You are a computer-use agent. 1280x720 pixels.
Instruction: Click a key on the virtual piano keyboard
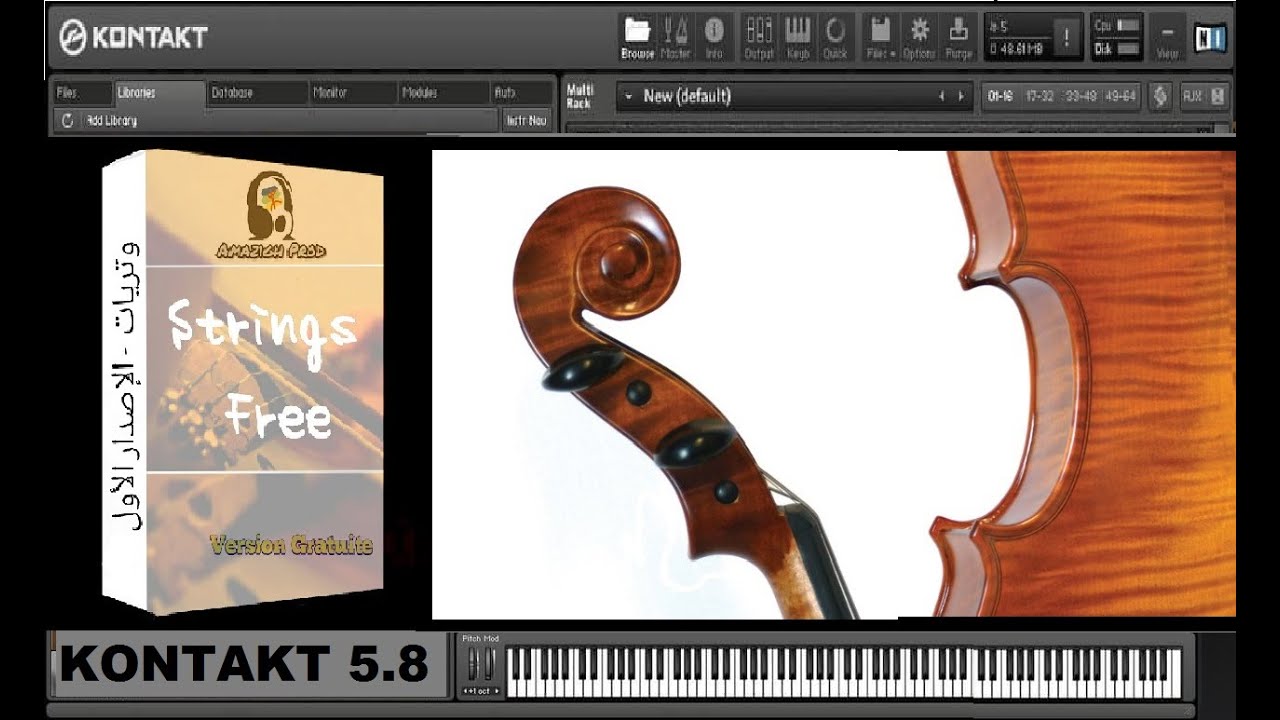coord(843,672)
